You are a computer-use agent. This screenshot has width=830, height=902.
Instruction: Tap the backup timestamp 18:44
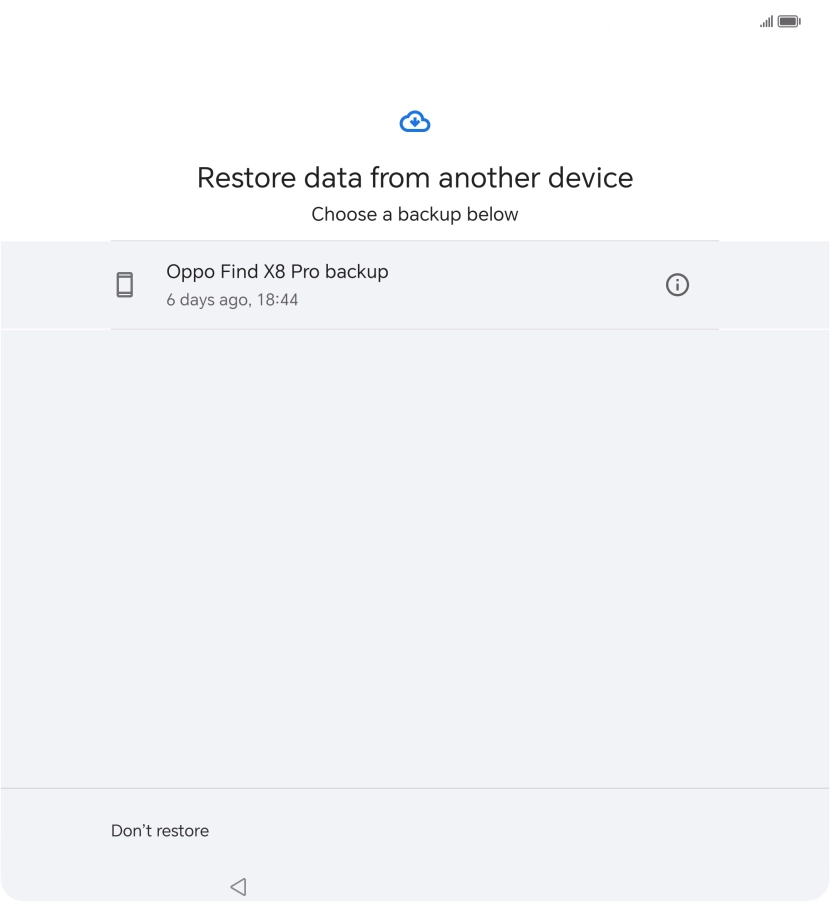coord(232,299)
